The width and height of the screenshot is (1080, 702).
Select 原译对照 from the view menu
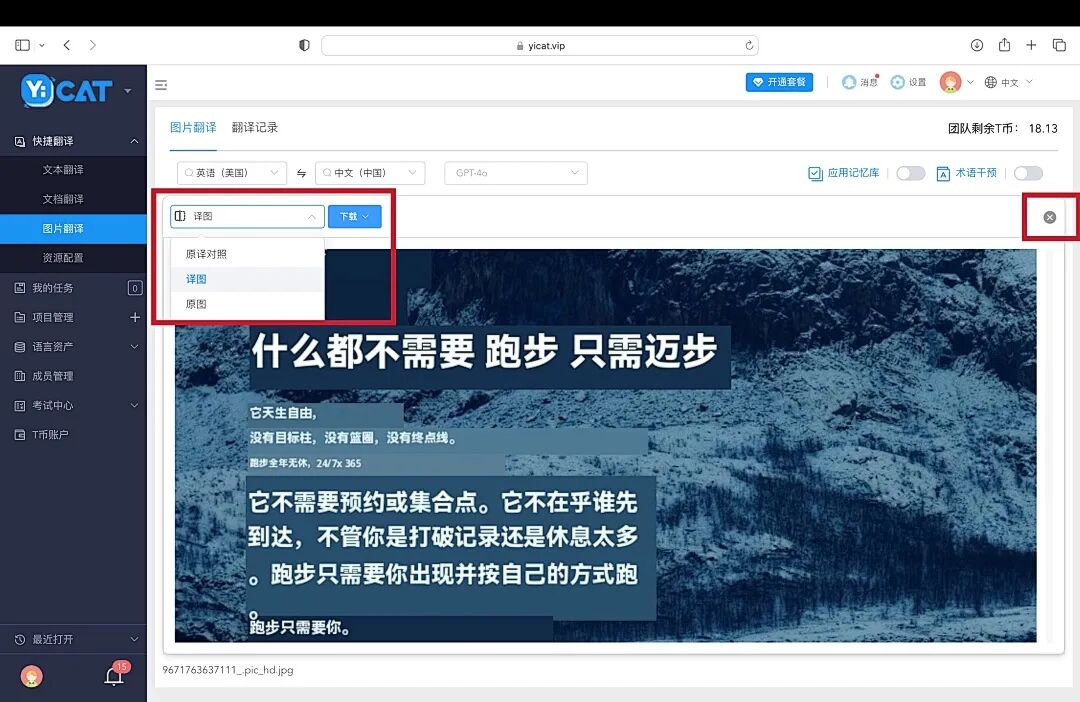206,254
